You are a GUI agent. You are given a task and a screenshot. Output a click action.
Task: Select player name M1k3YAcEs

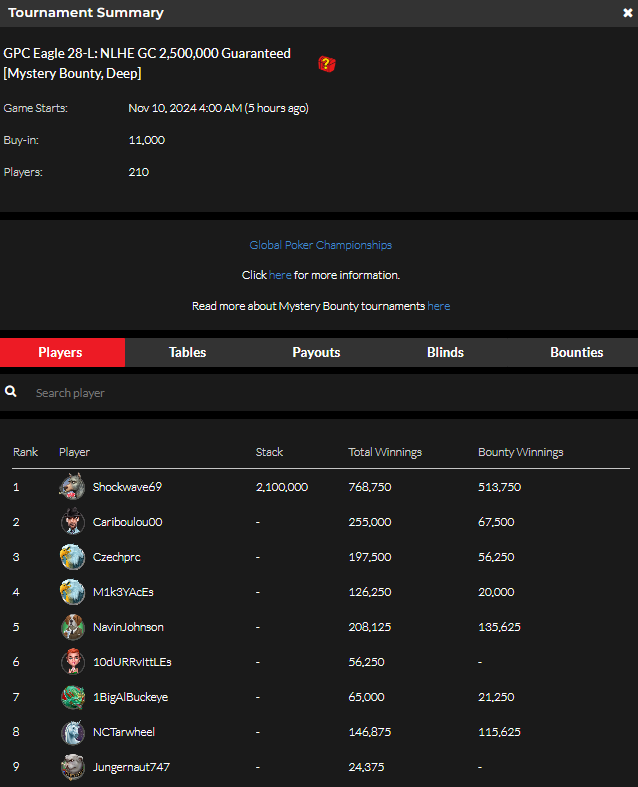[x=123, y=592]
